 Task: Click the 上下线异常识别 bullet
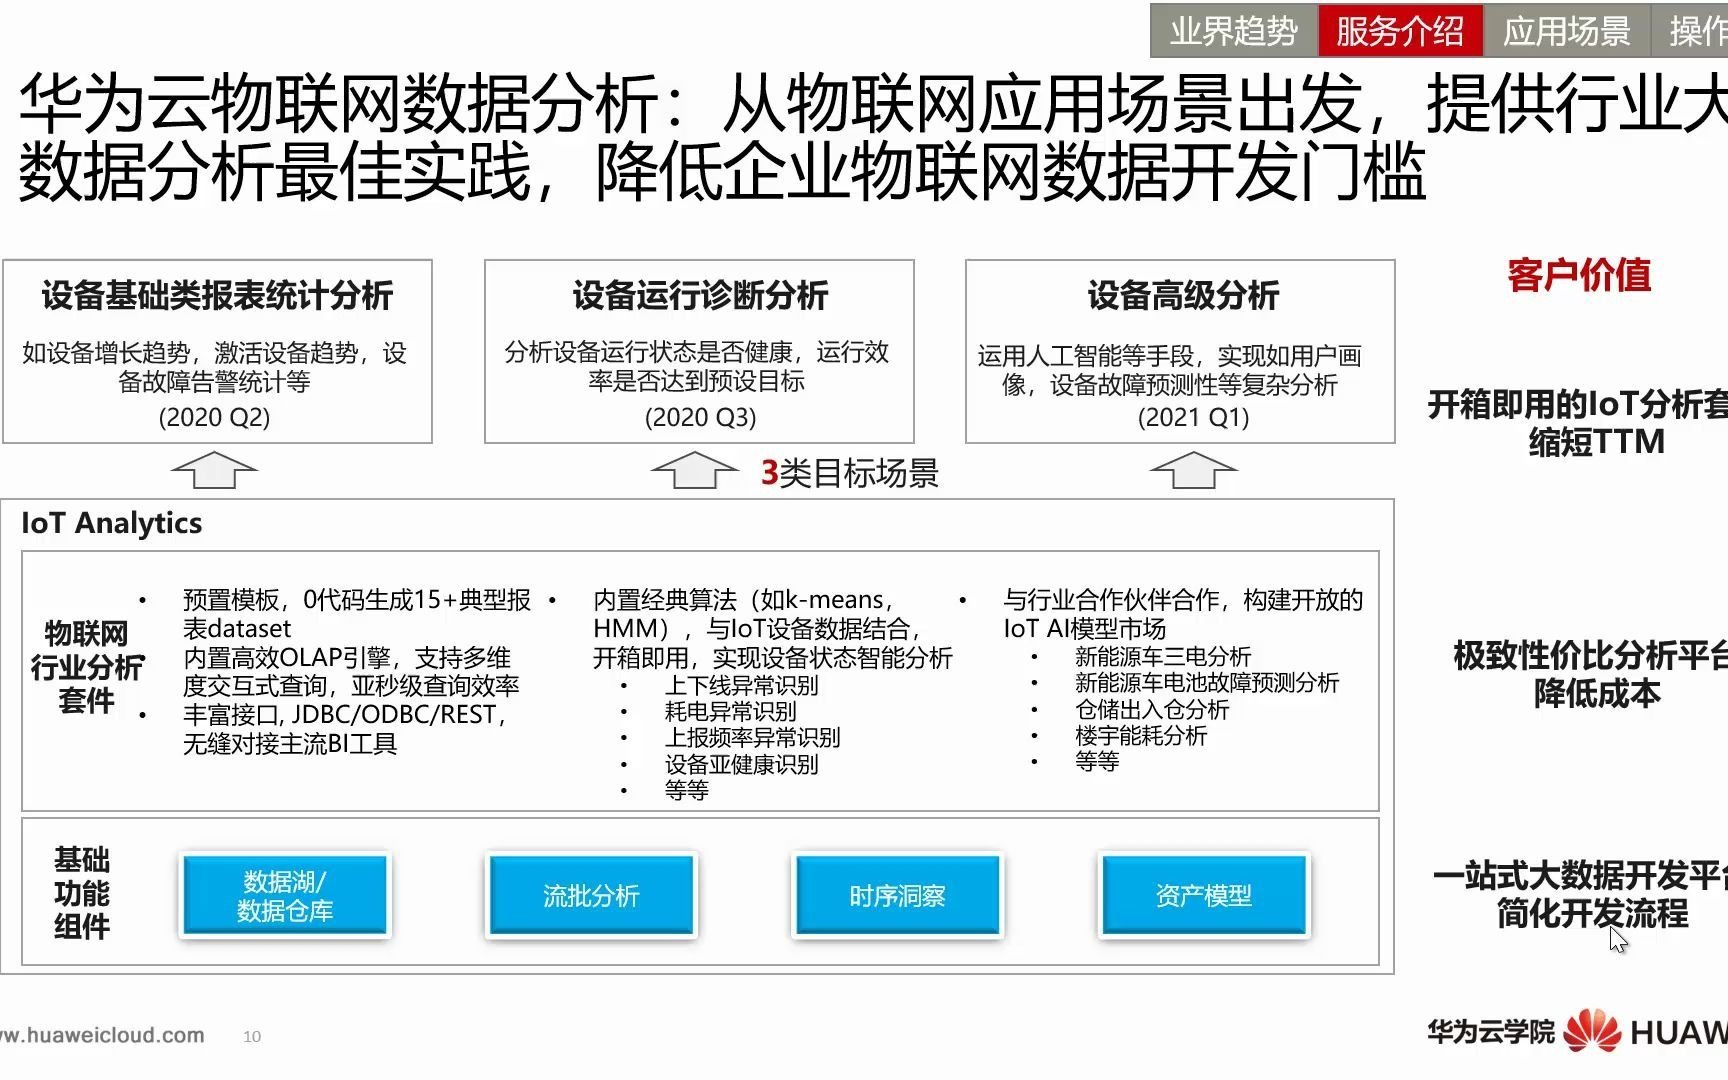pos(741,685)
